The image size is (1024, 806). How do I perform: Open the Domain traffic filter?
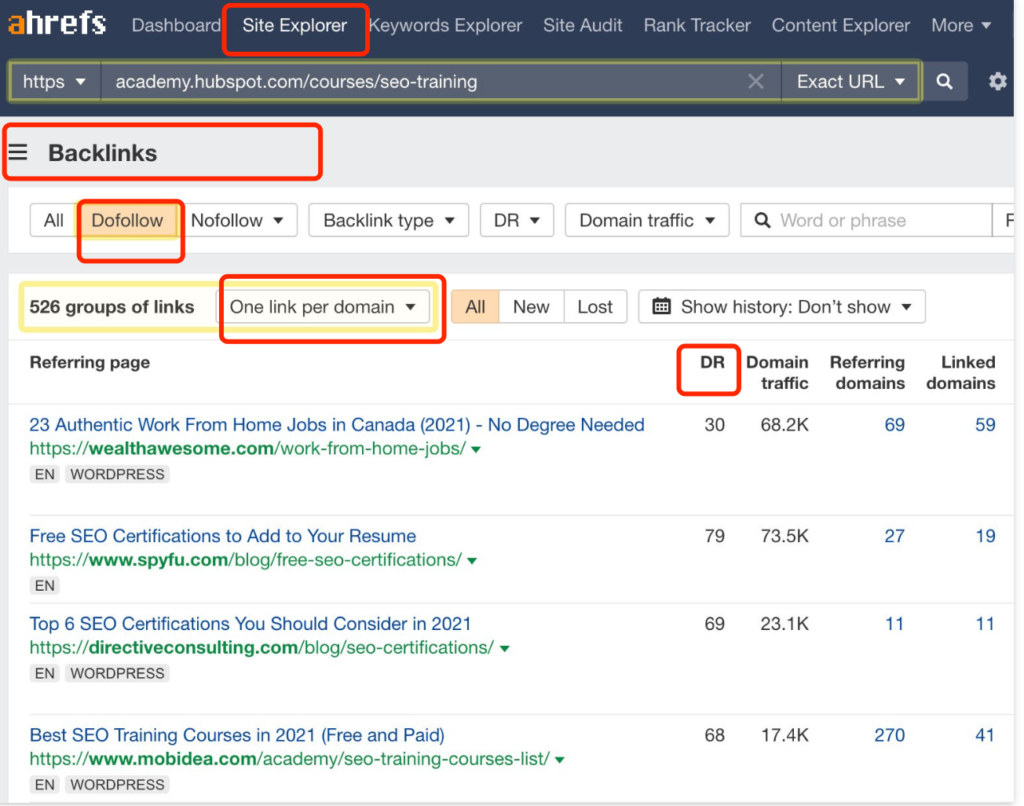click(x=647, y=220)
